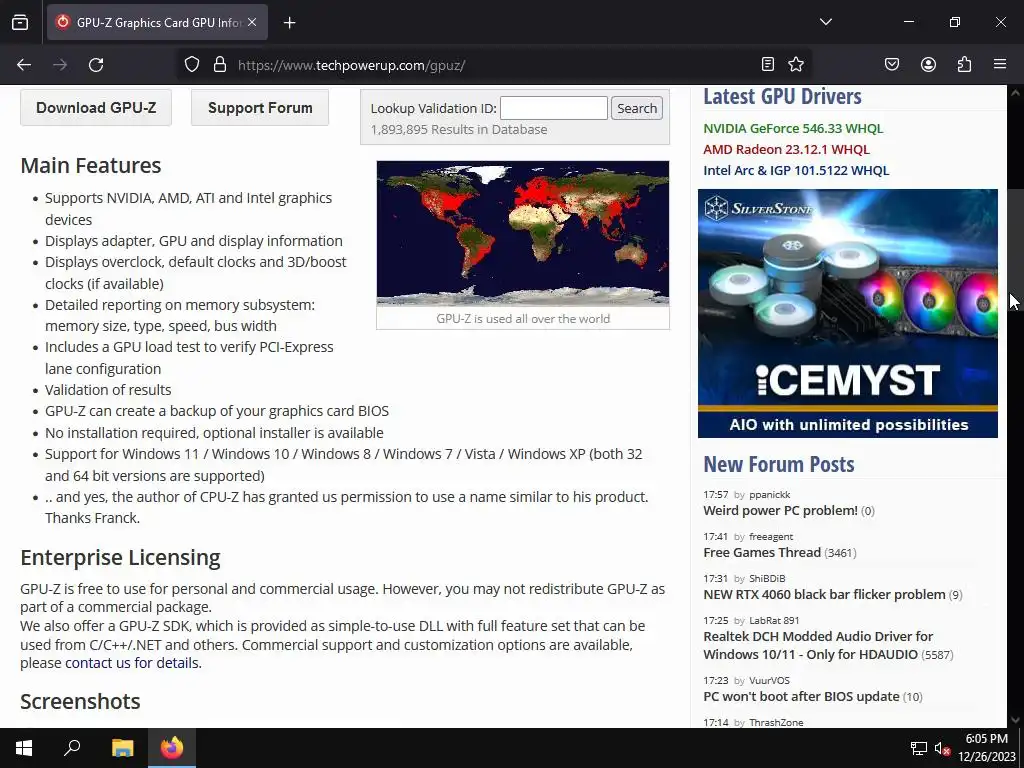Click the Validation of results bullet

[x=108, y=390]
